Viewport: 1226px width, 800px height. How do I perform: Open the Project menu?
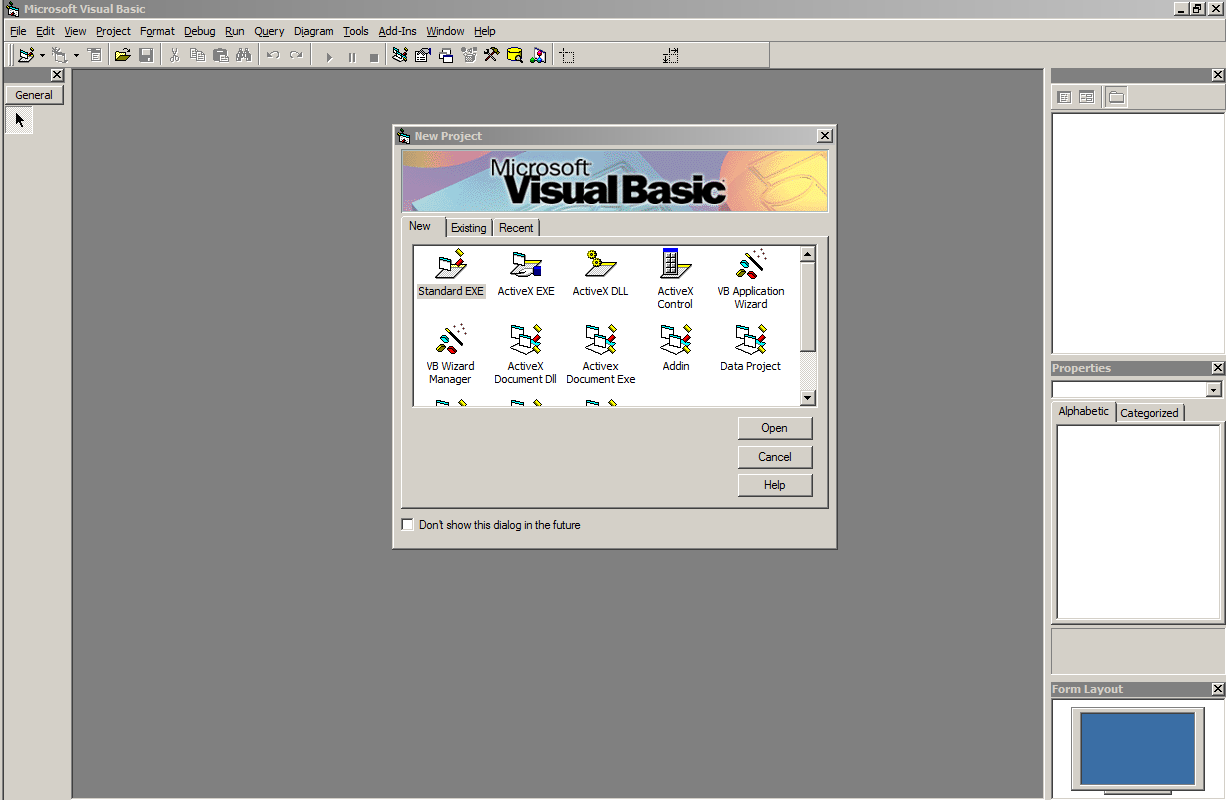point(113,31)
